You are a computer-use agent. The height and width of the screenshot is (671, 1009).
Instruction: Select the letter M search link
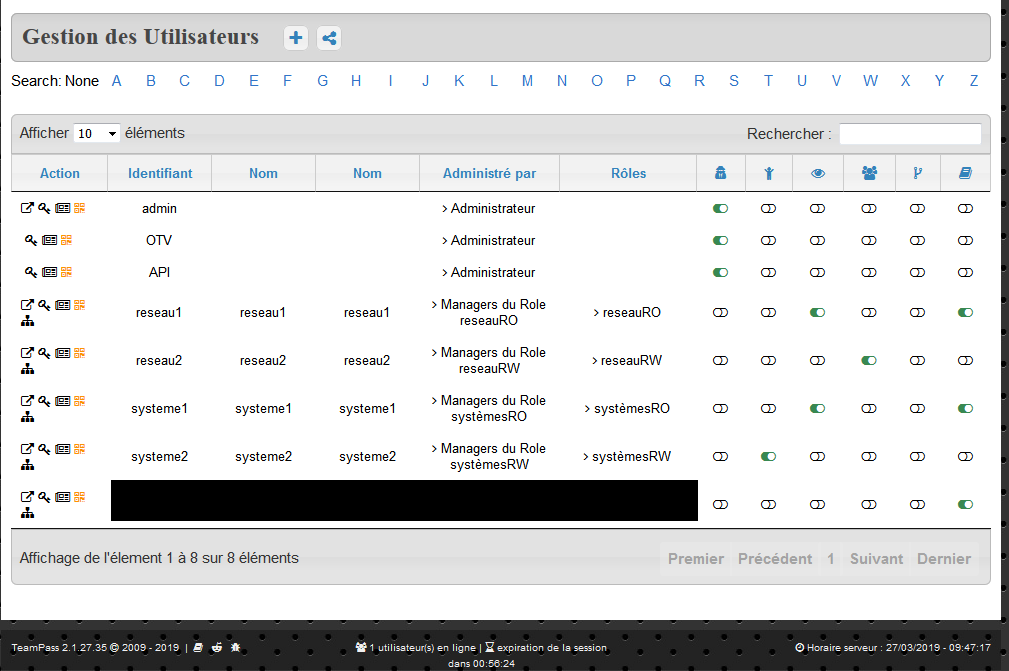(527, 81)
